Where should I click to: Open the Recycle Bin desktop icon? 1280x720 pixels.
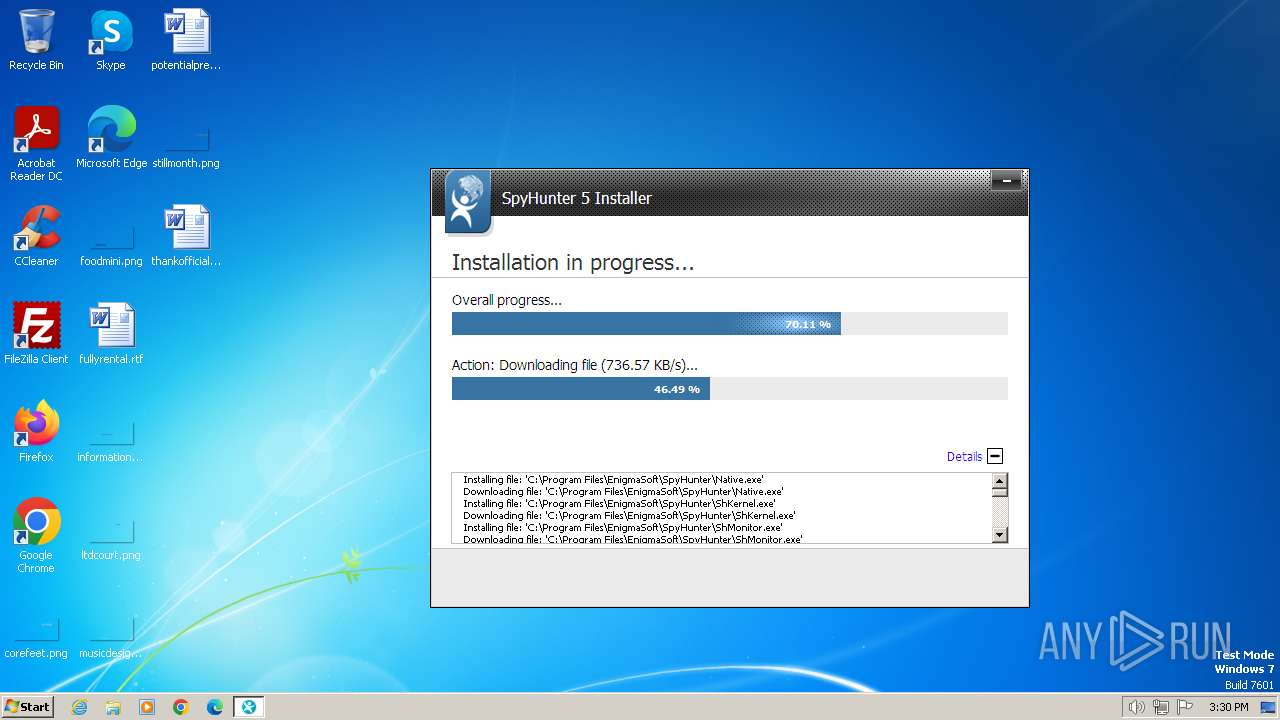[36, 40]
